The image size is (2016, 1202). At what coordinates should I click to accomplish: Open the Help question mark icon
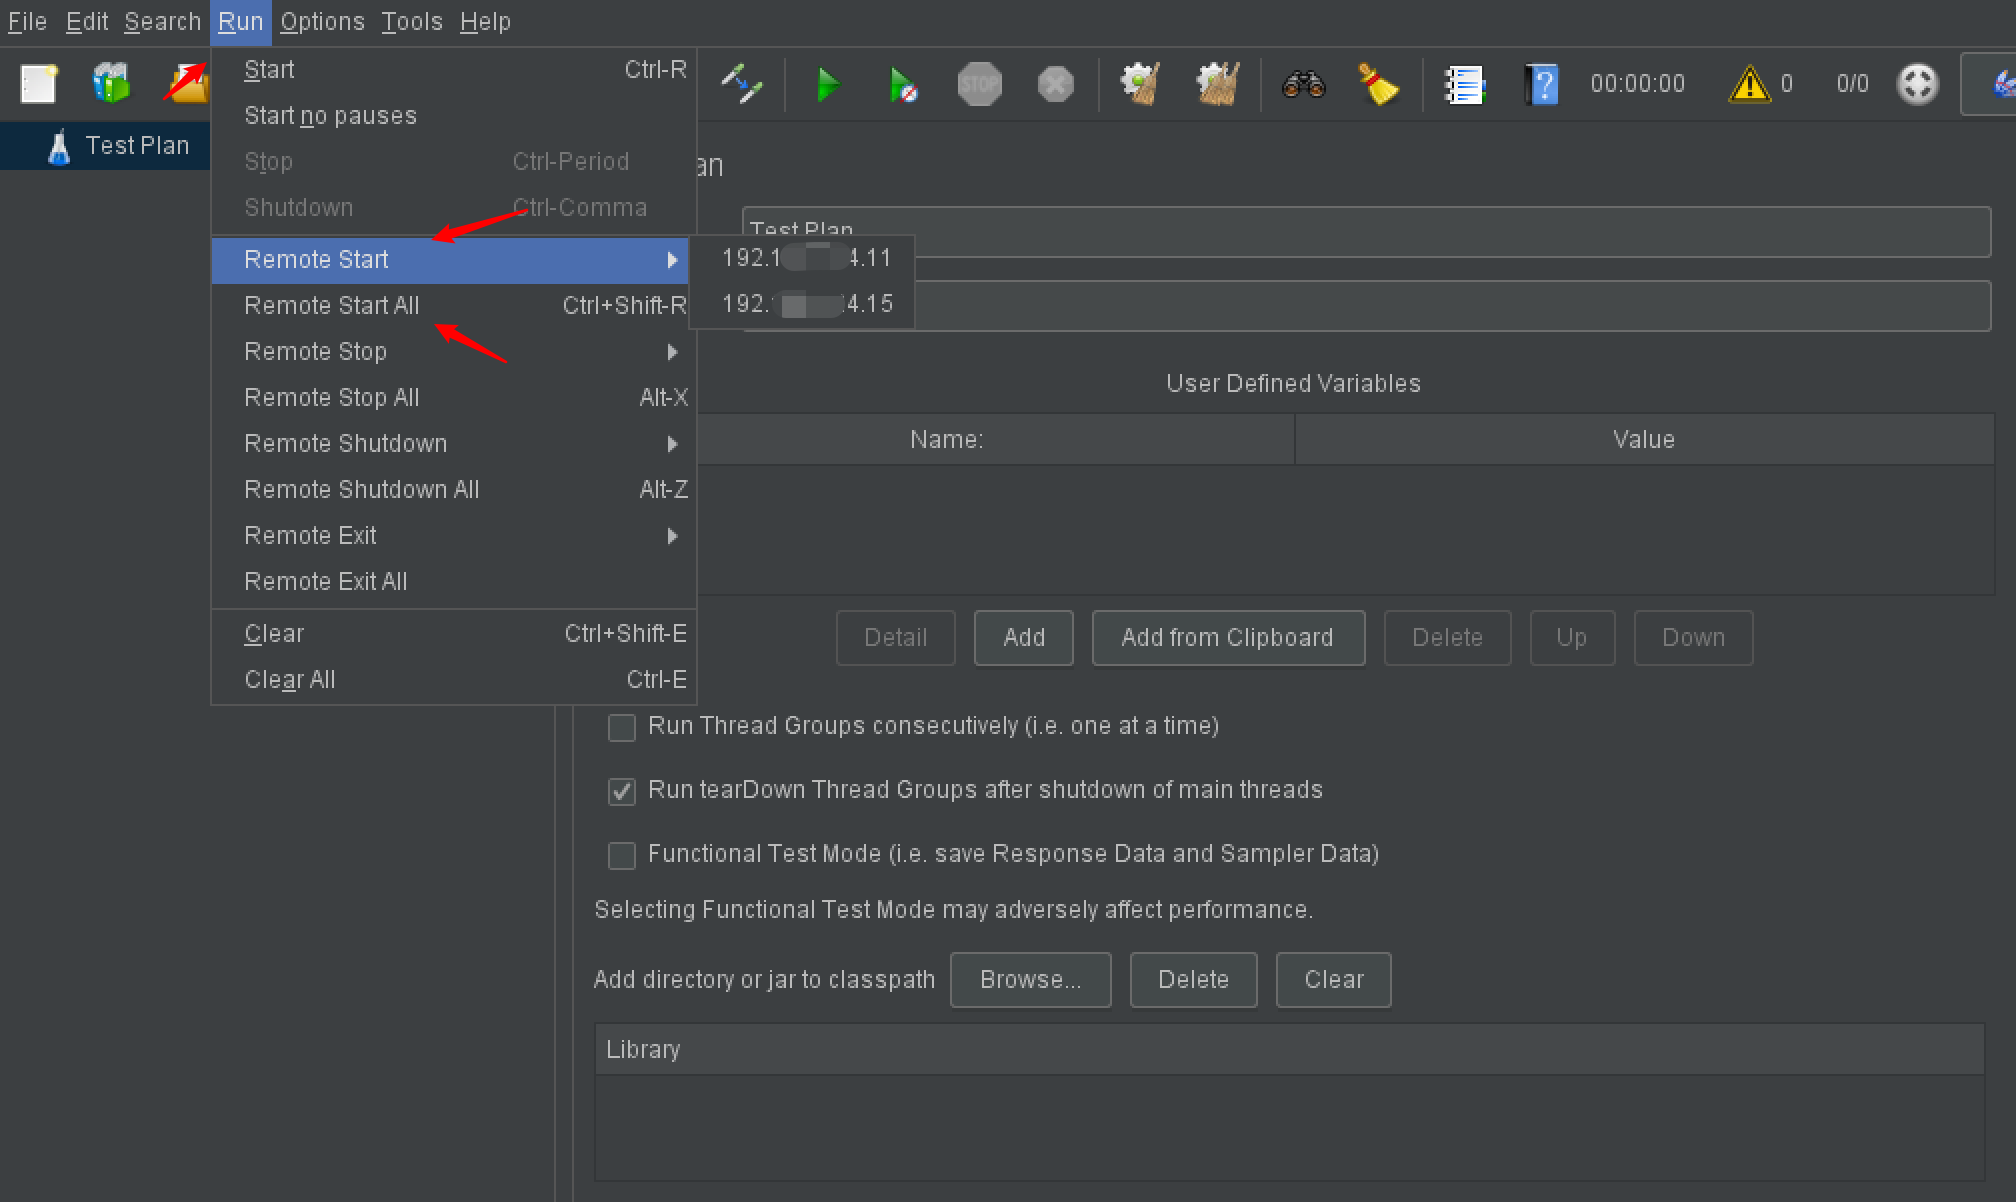tap(1541, 85)
